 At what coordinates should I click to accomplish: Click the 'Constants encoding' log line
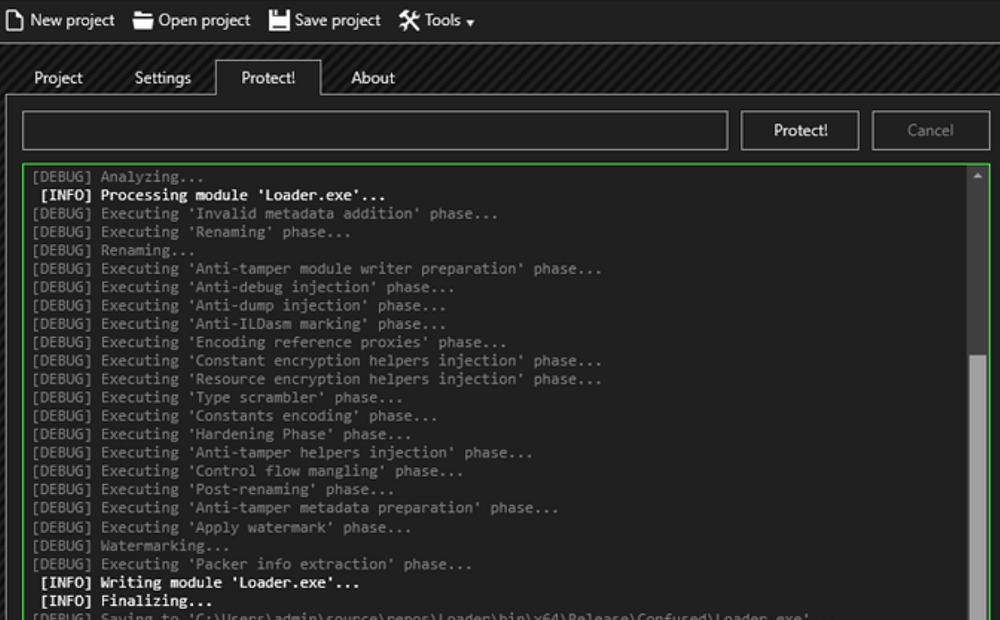[235, 417]
